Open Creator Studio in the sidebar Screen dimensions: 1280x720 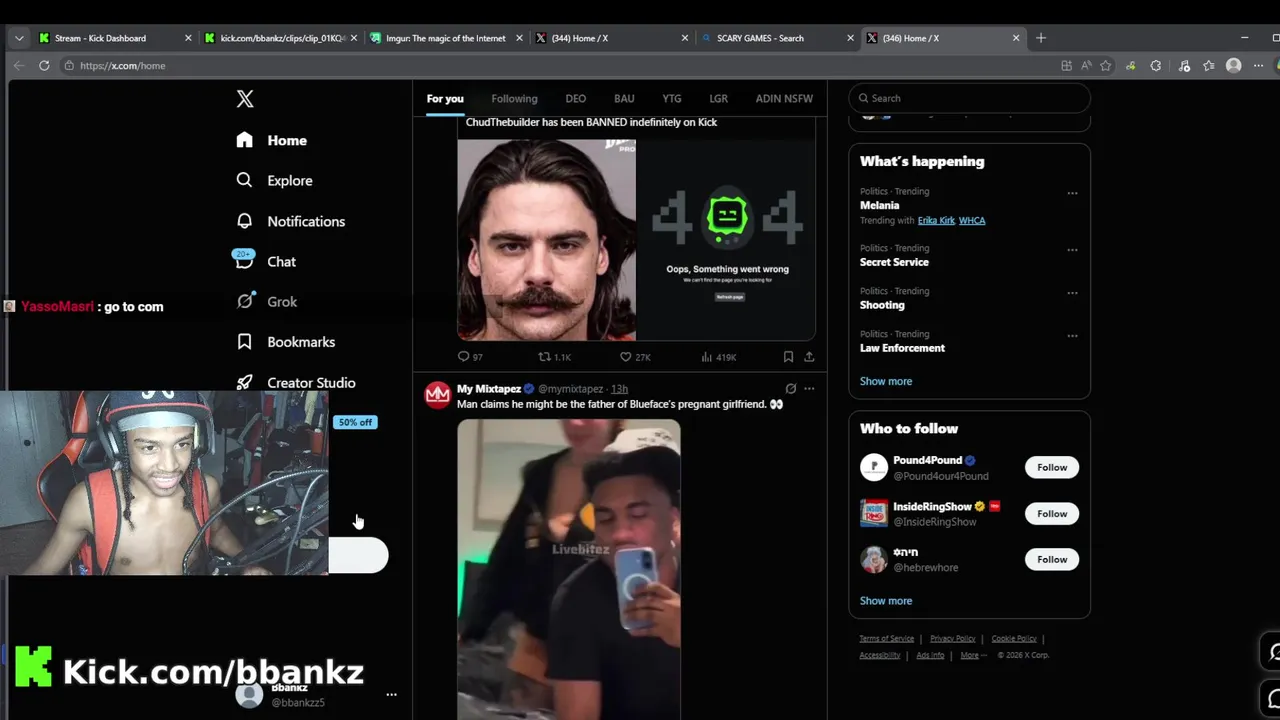click(x=295, y=383)
